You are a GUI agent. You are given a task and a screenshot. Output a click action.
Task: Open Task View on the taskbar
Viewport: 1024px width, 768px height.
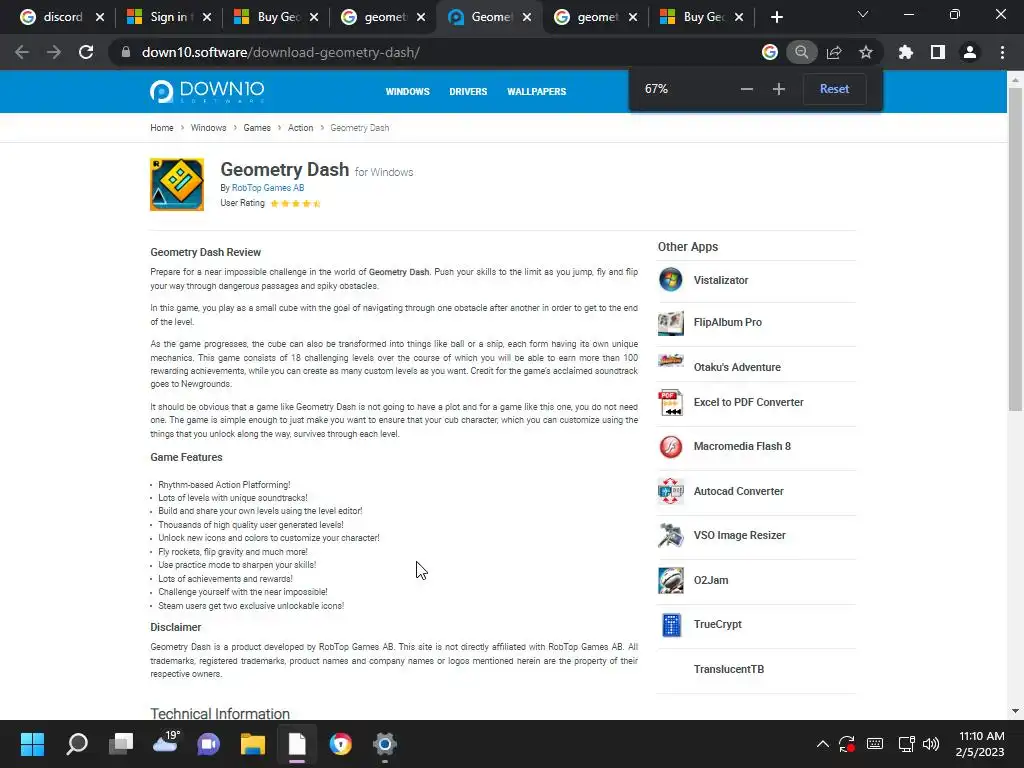pos(121,744)
